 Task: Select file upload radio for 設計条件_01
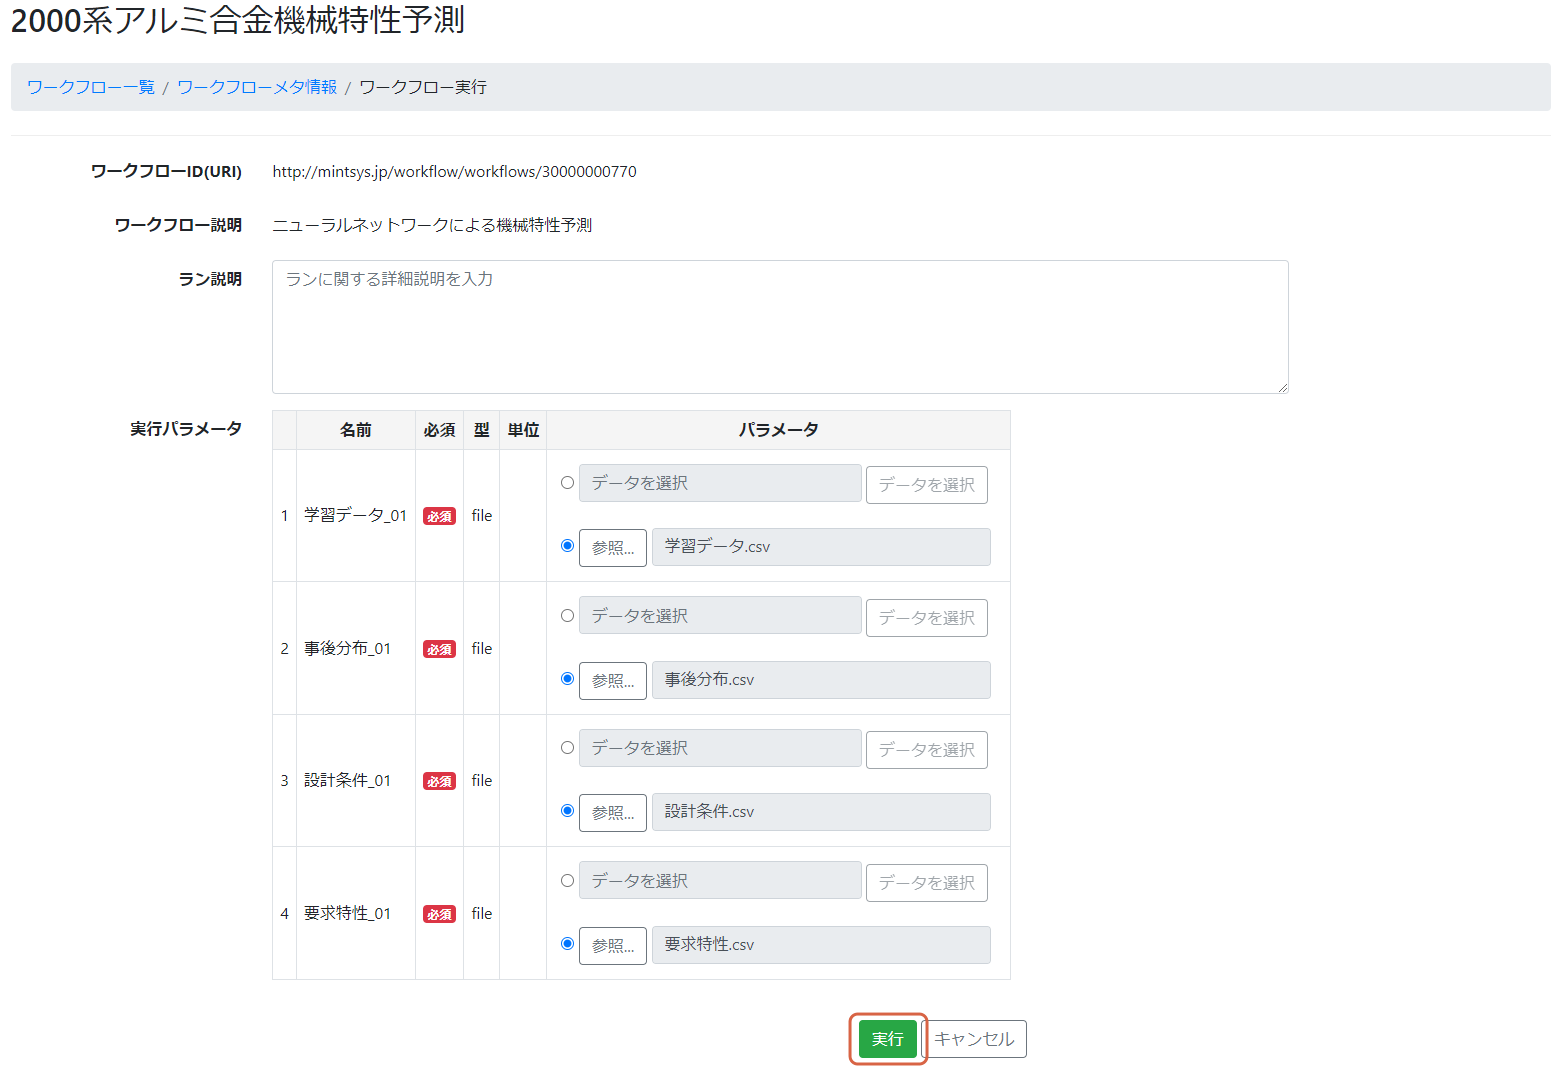[568, 811]
